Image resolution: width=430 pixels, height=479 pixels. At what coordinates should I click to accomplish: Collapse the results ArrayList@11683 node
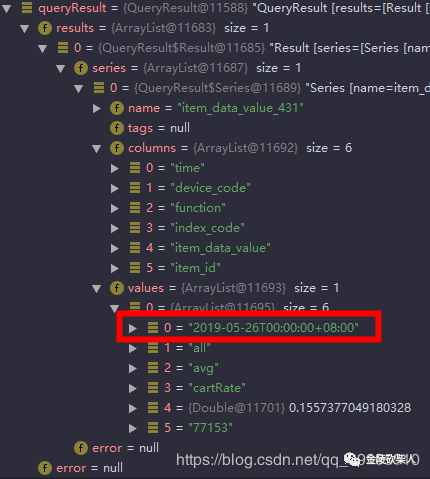point(25,29)
